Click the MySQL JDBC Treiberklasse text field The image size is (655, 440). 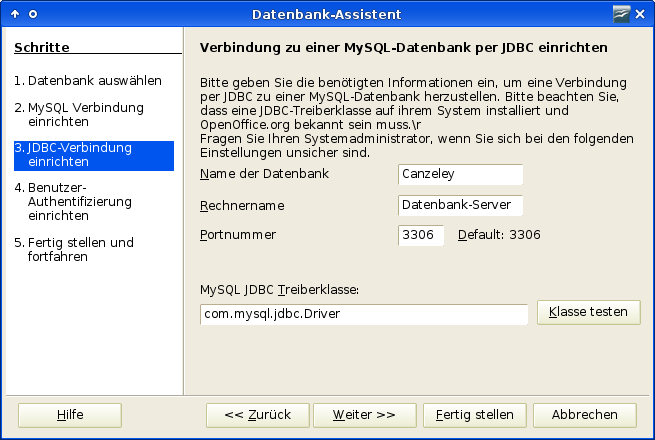[364, 314]
